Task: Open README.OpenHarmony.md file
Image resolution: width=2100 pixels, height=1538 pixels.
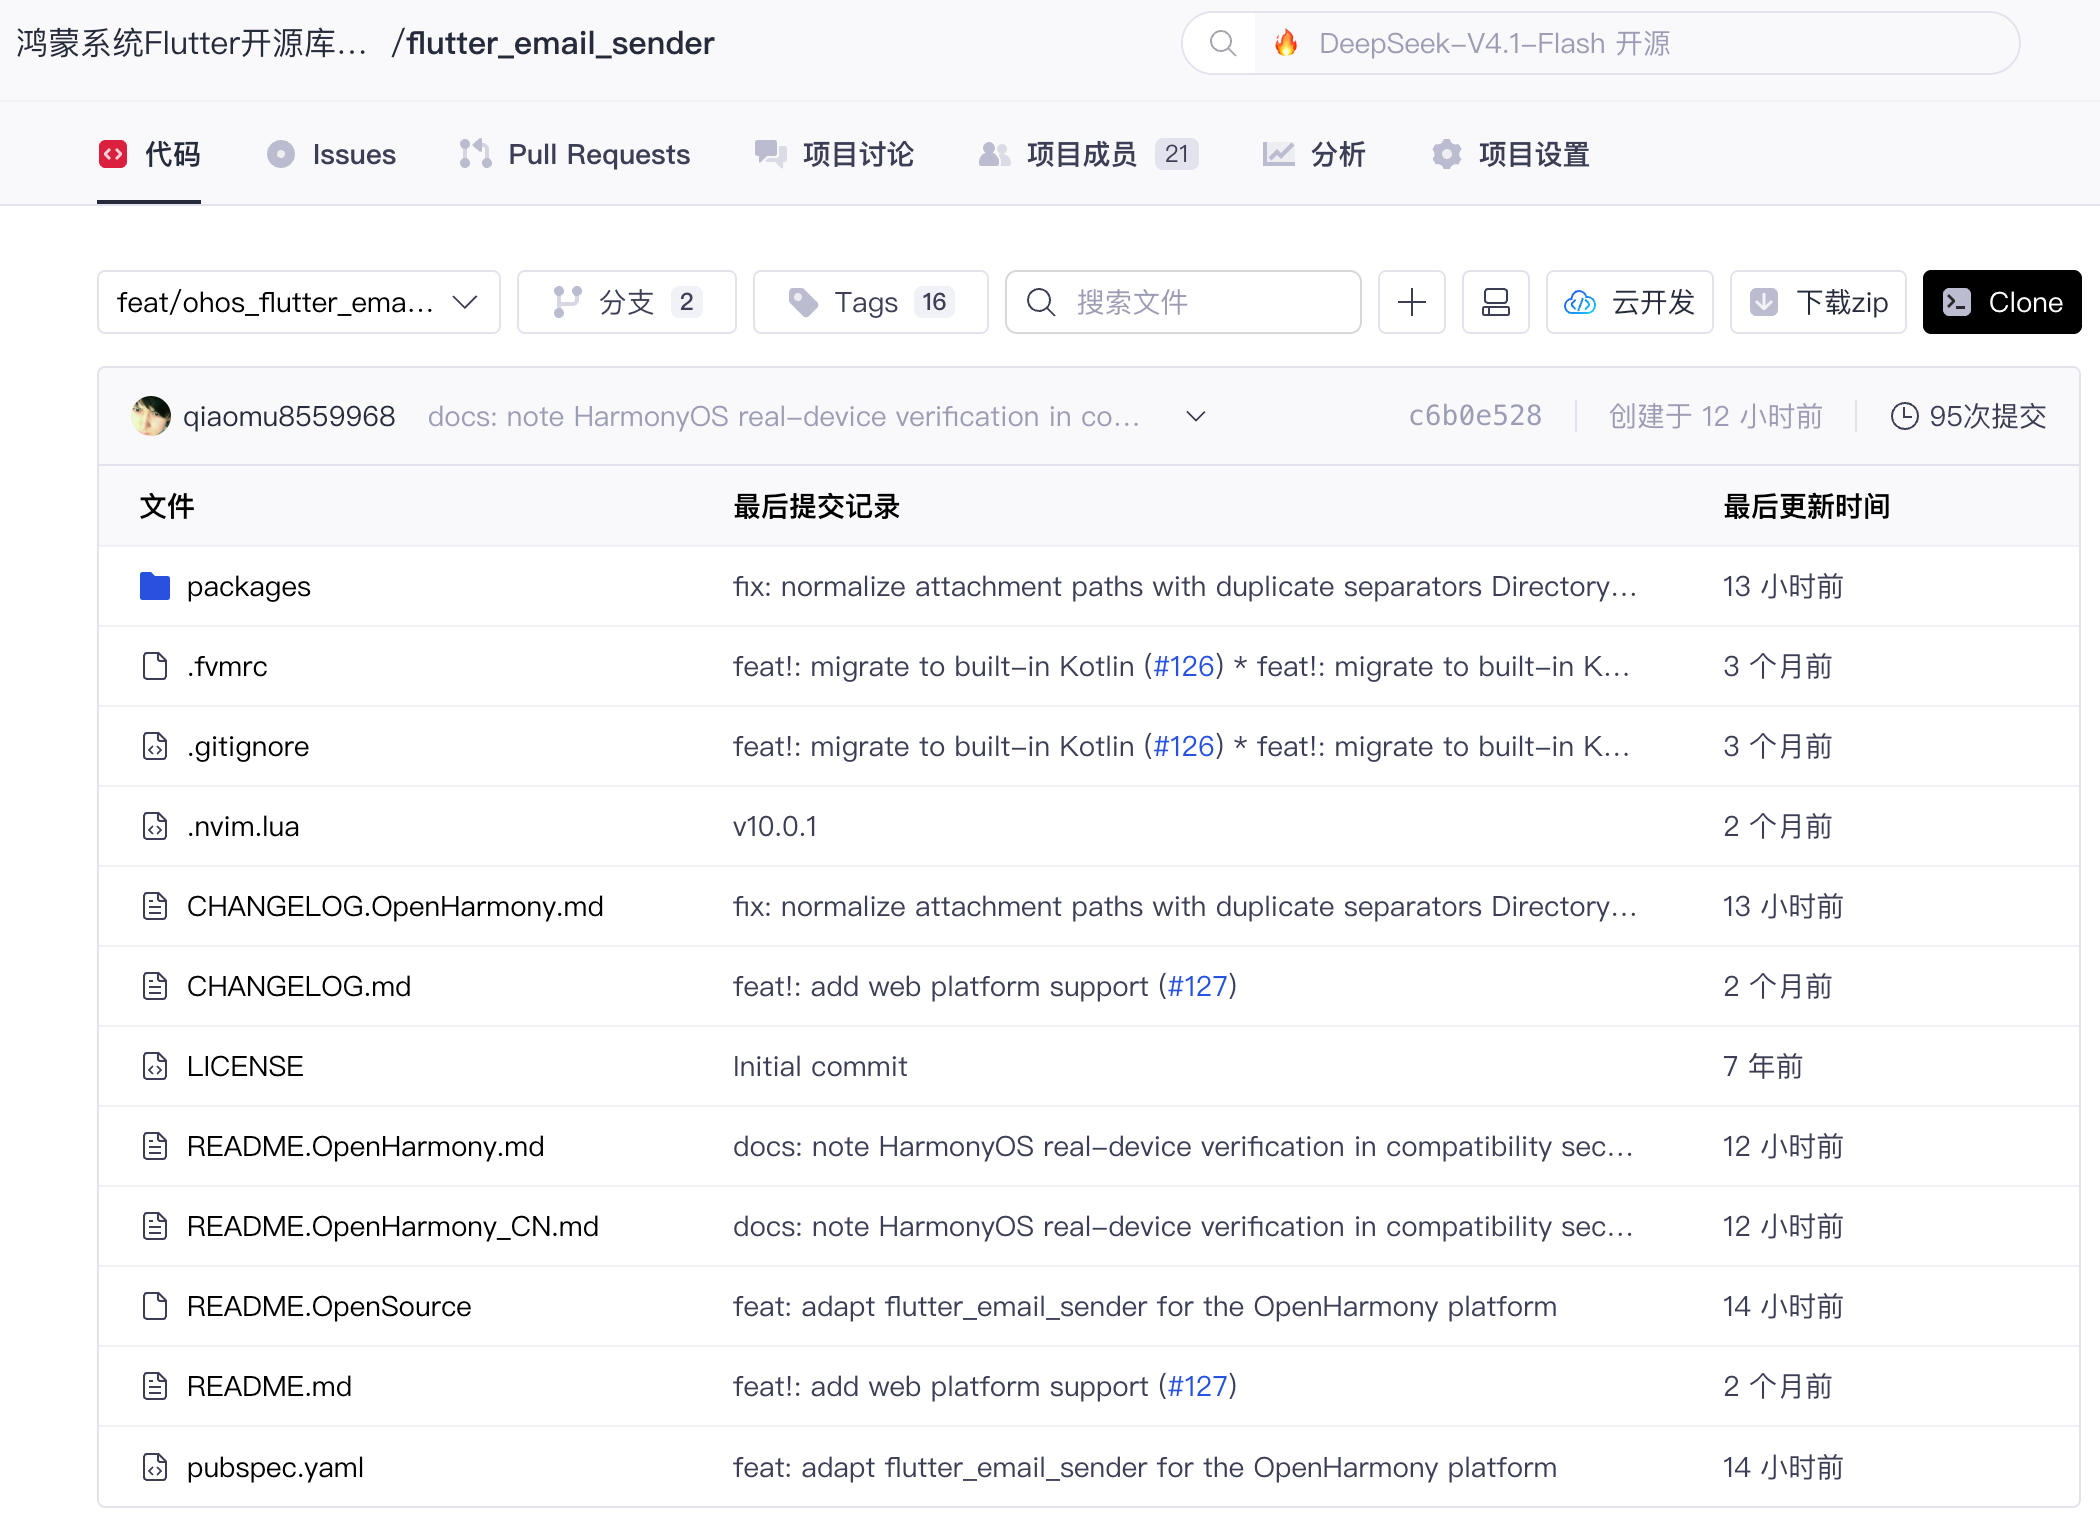Action: (x=366, y=1146)
